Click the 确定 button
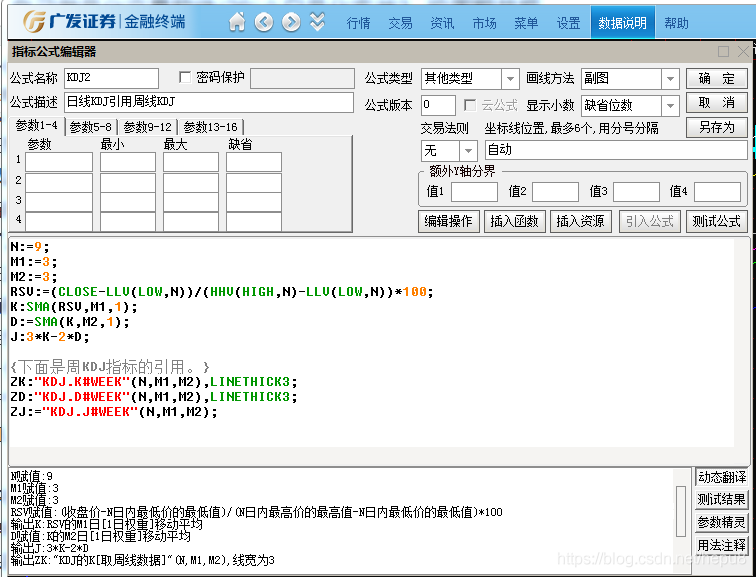756x577 pixels. 717,79
